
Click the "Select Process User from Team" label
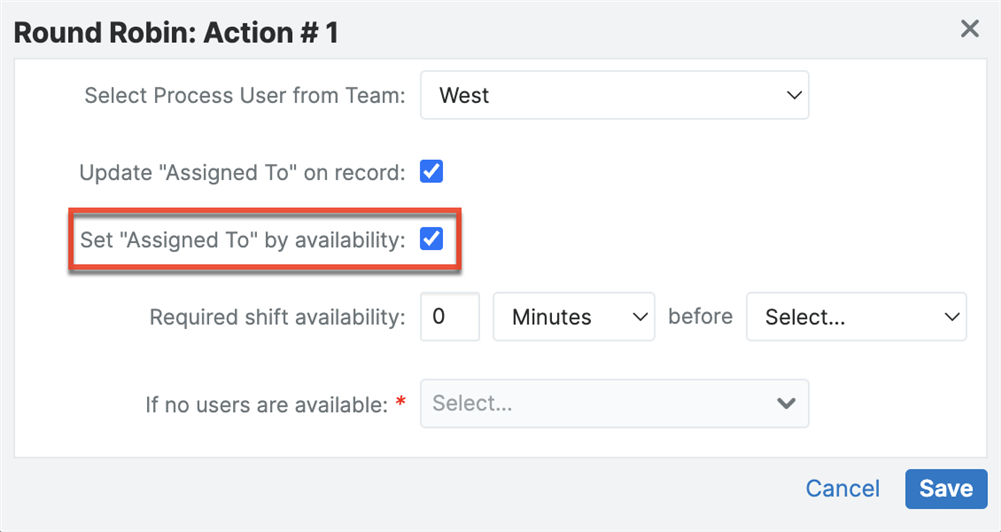(x=245, y=96)
